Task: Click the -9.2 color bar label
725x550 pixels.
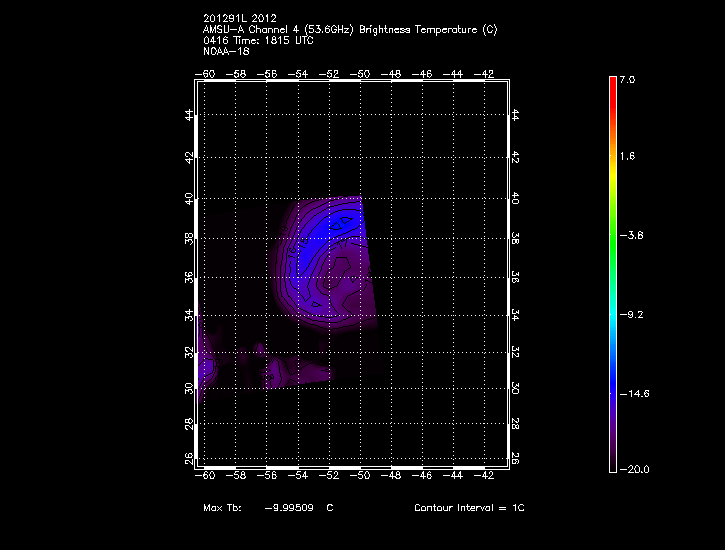Action: tap(633, 314)
